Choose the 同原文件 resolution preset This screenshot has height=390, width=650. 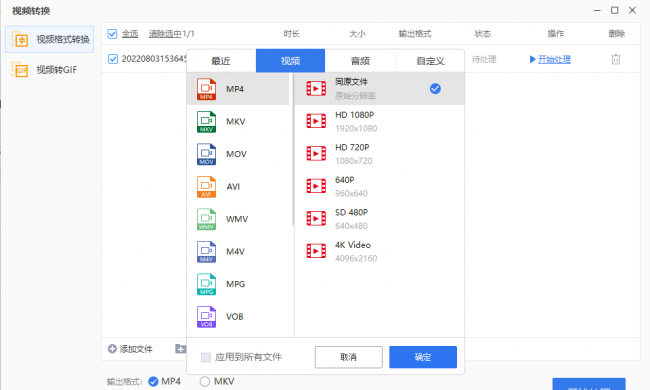379,89
